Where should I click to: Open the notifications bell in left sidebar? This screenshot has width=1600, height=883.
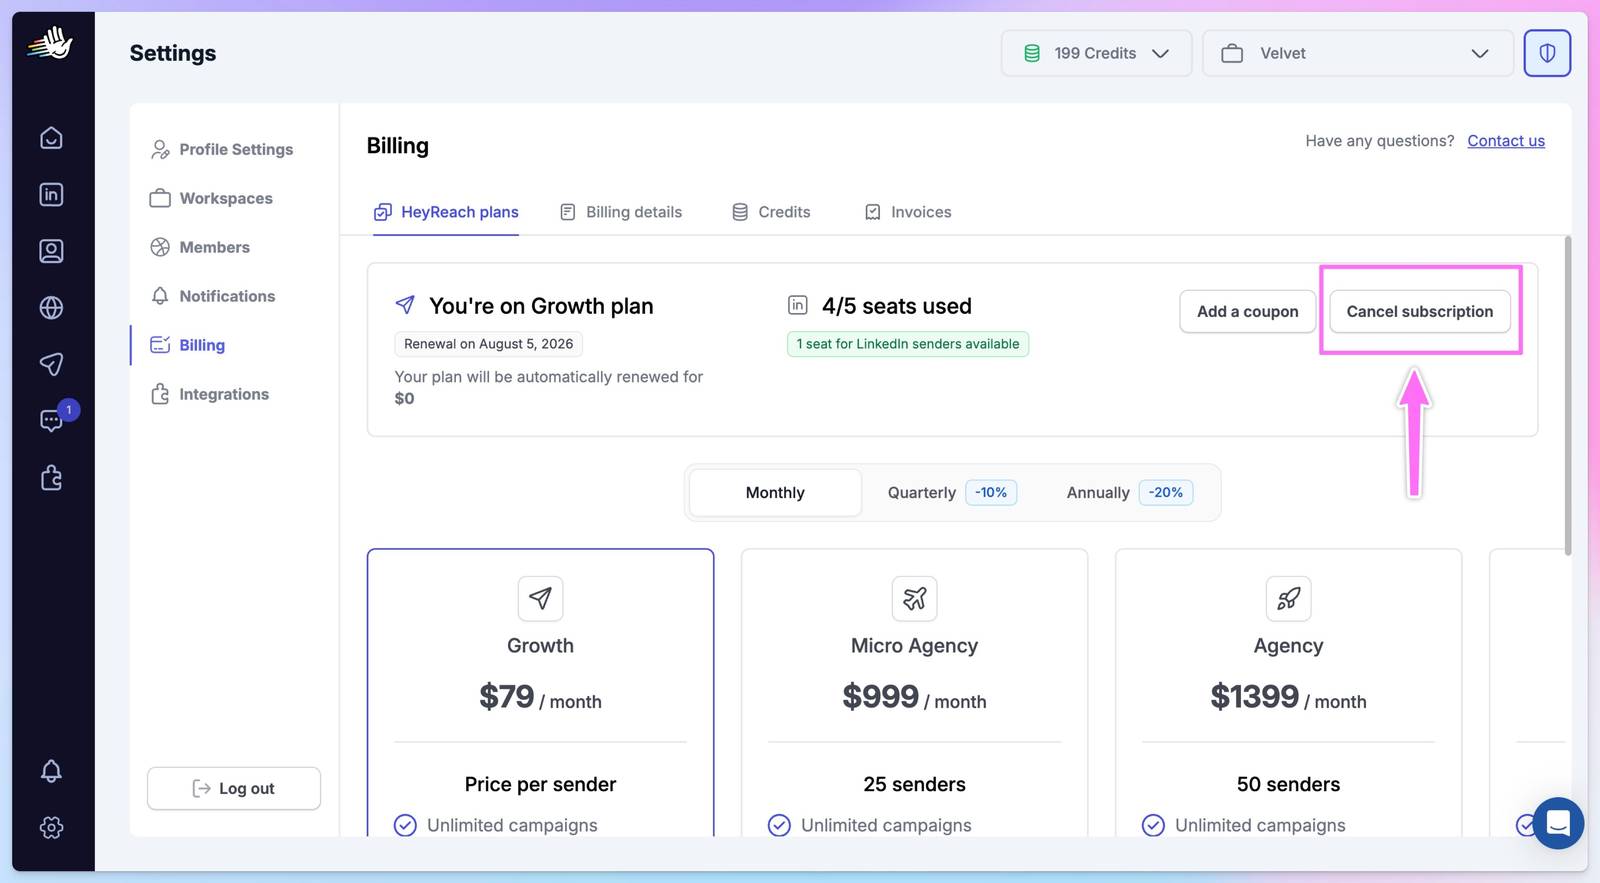point(51,771)
